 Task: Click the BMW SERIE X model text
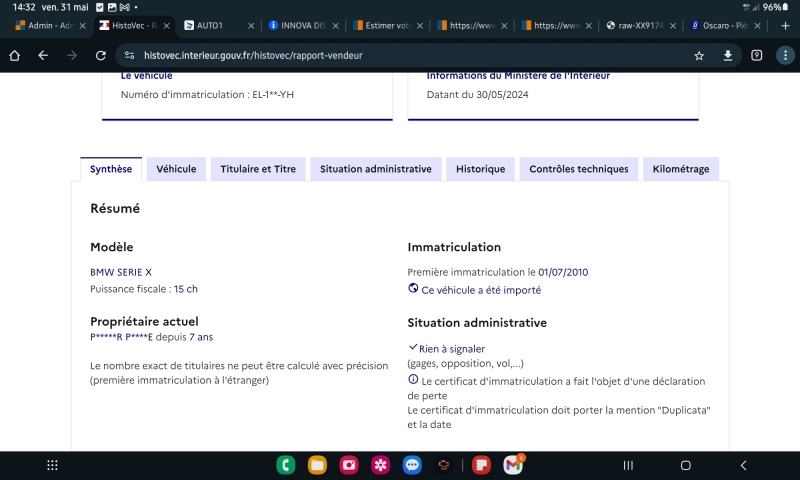[121, 272]
